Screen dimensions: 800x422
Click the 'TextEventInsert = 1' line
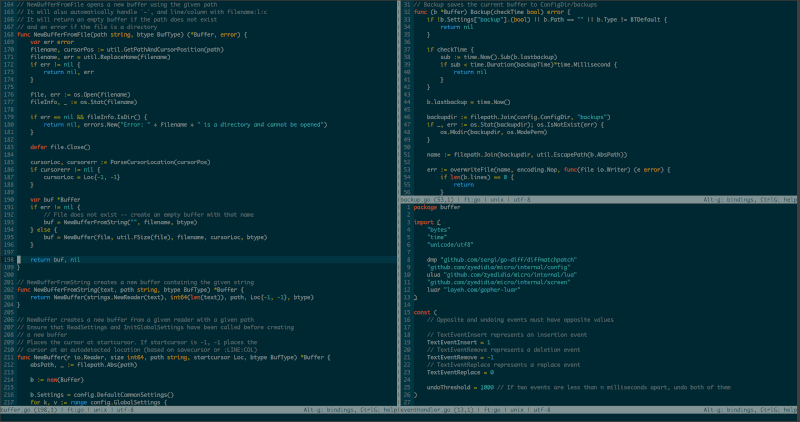click(458, 342)
